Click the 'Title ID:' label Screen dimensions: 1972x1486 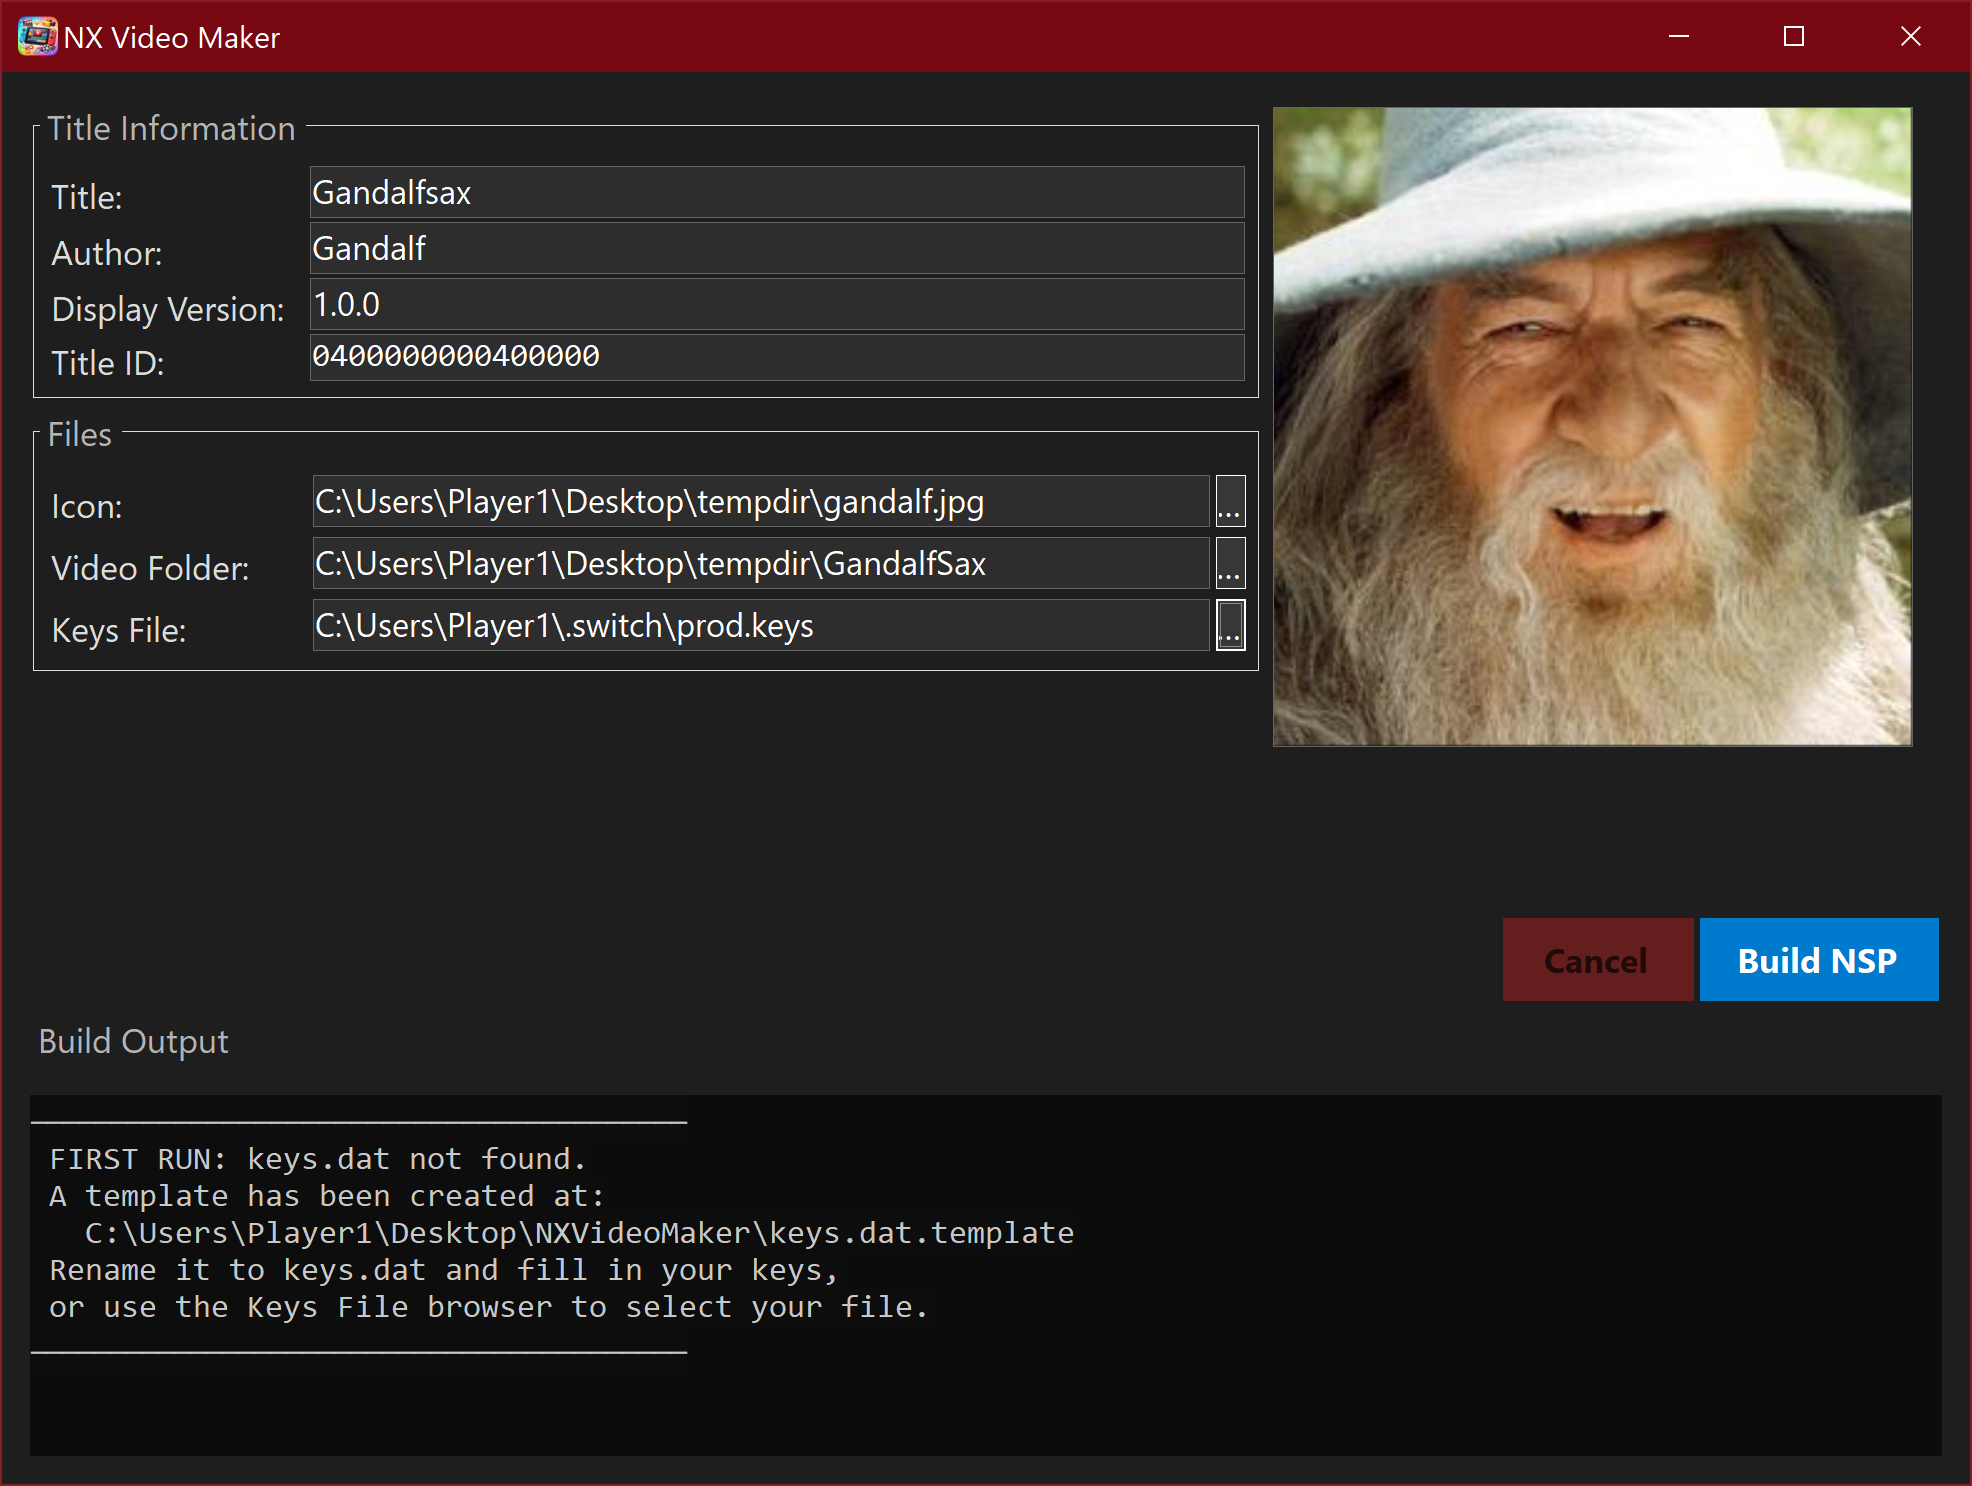point(107,363)
